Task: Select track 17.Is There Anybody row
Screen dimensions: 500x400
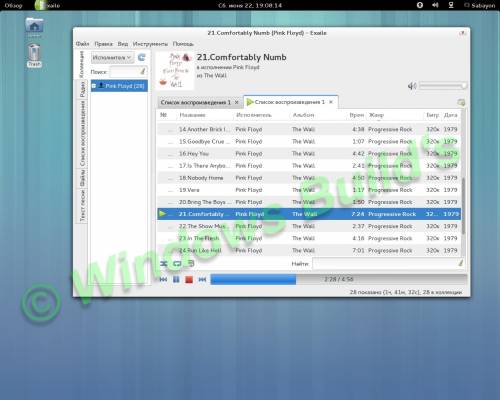Action: tap(309, 166)
